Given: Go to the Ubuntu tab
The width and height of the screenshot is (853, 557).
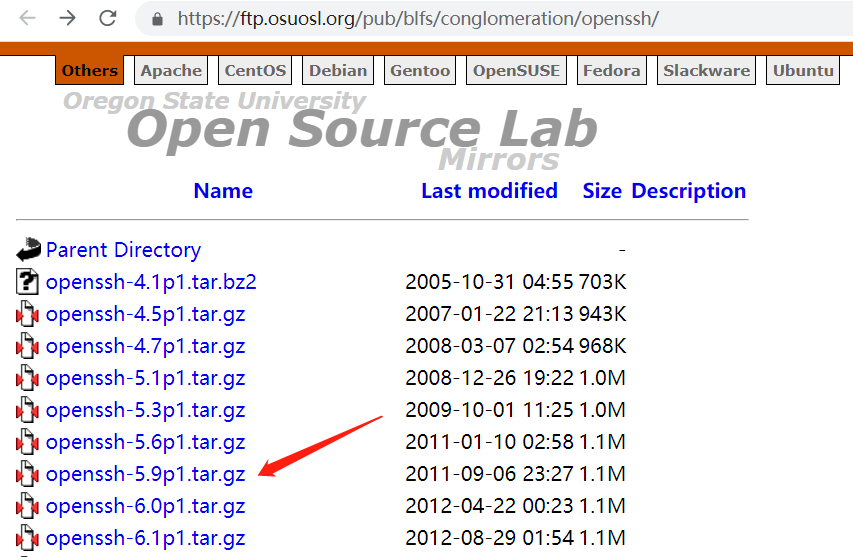Looking at the screenshot, I should click(x=803, y=71).
